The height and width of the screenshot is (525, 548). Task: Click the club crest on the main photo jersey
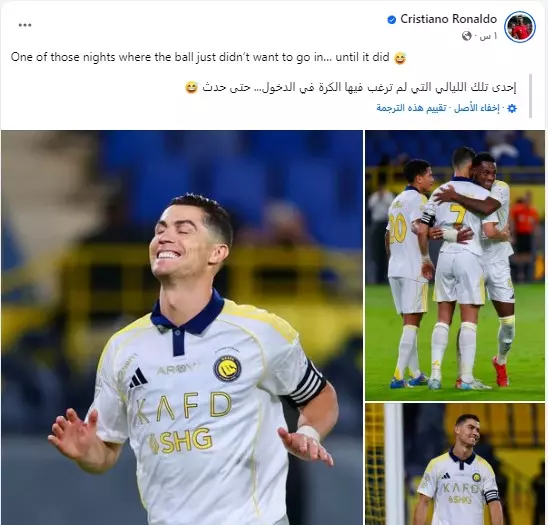pos(228,369)
